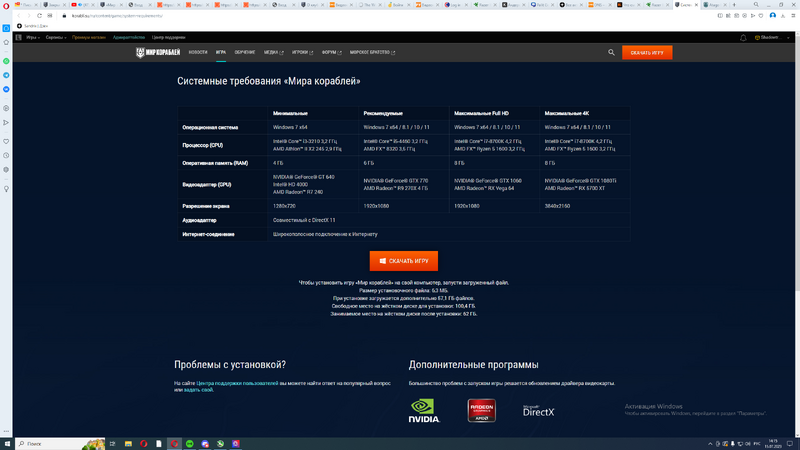This screenshot has height=450, width=800.
Task: Select the Совместимый с DirectX 11 cell
Action: (x=448, y=220)
